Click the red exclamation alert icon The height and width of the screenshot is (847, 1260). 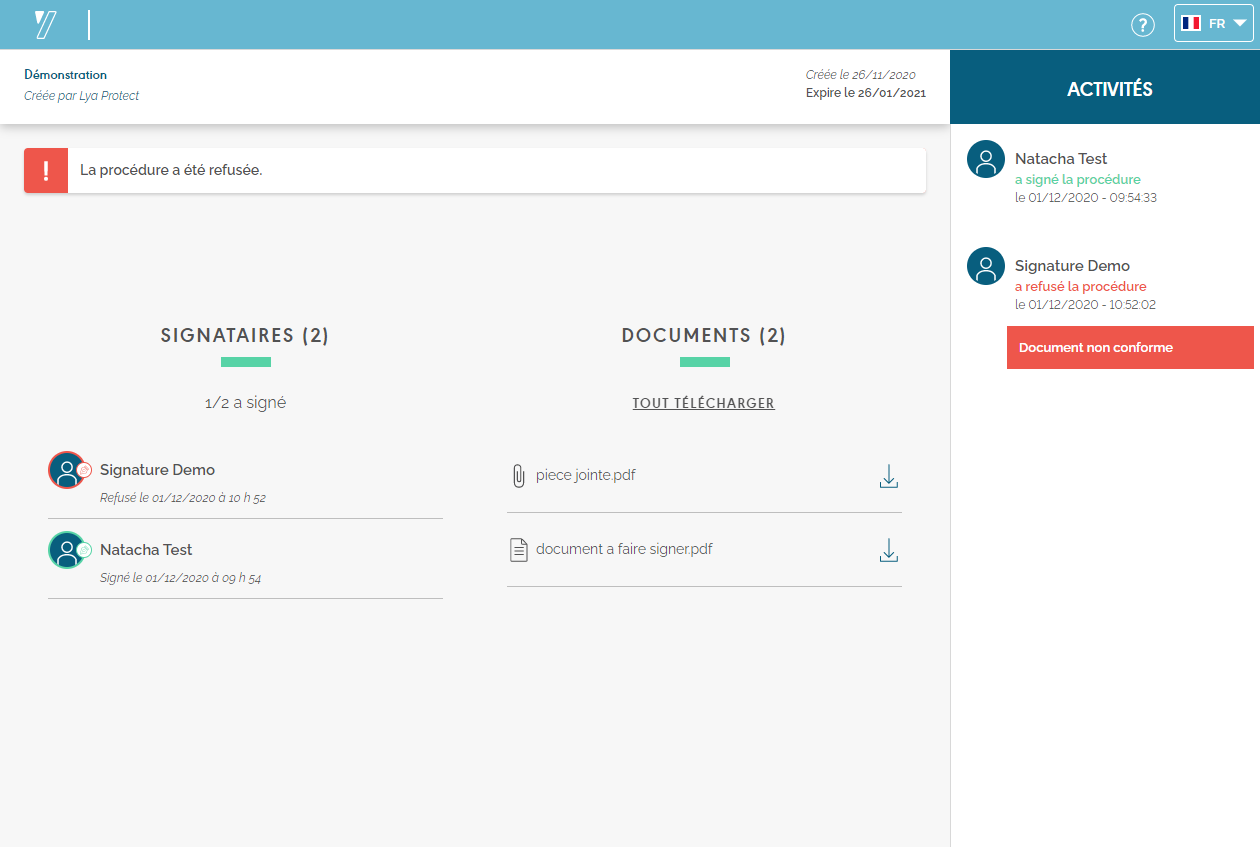point(46,170)
